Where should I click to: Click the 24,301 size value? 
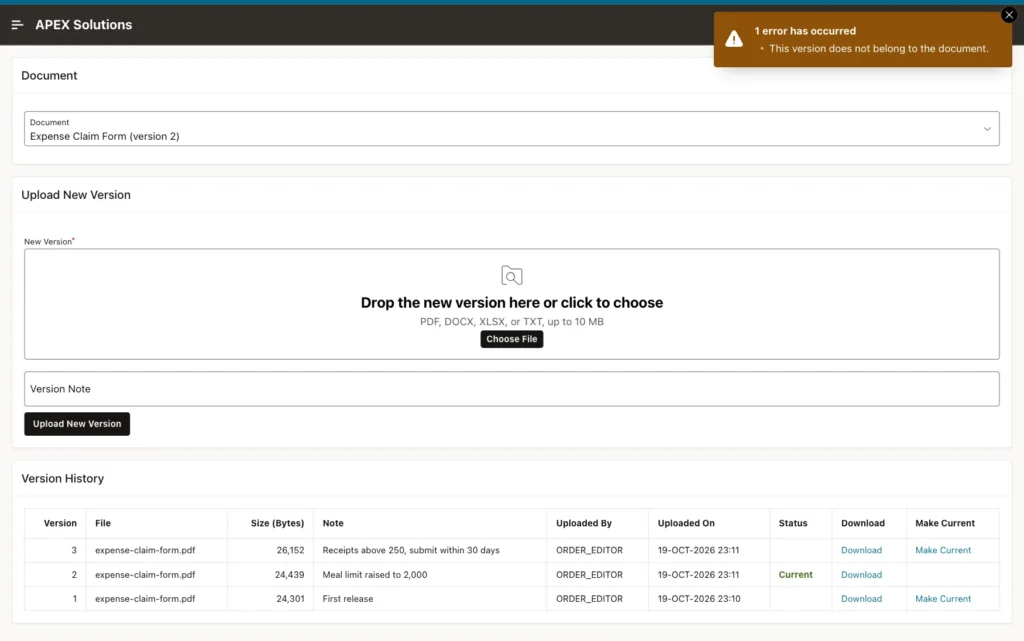pyautogui.click(x=289, y=599)
